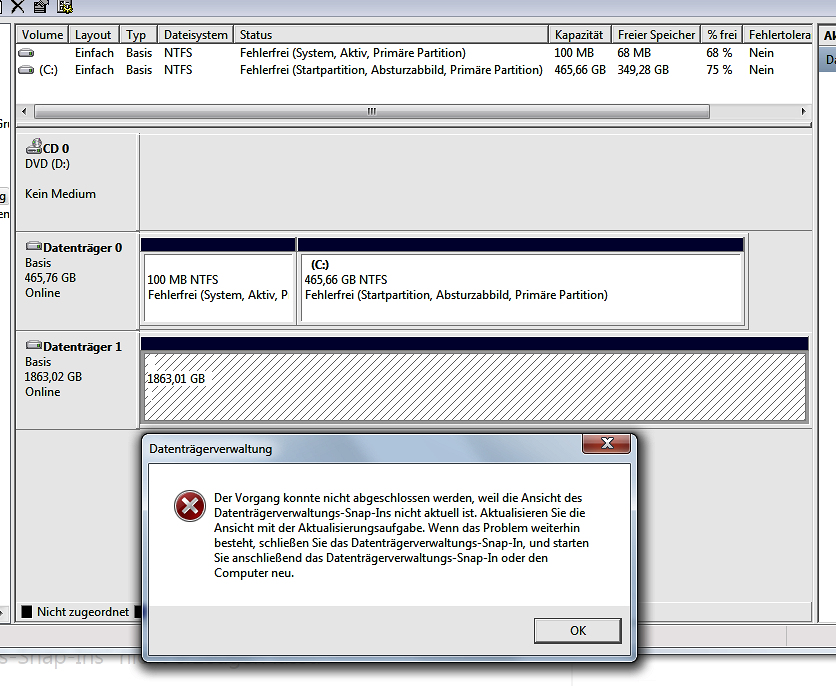The width and height of the screenshot is (836, 686).
Task: Click the Datenträger 1 disk icon
Action: [x=34, y=345]
